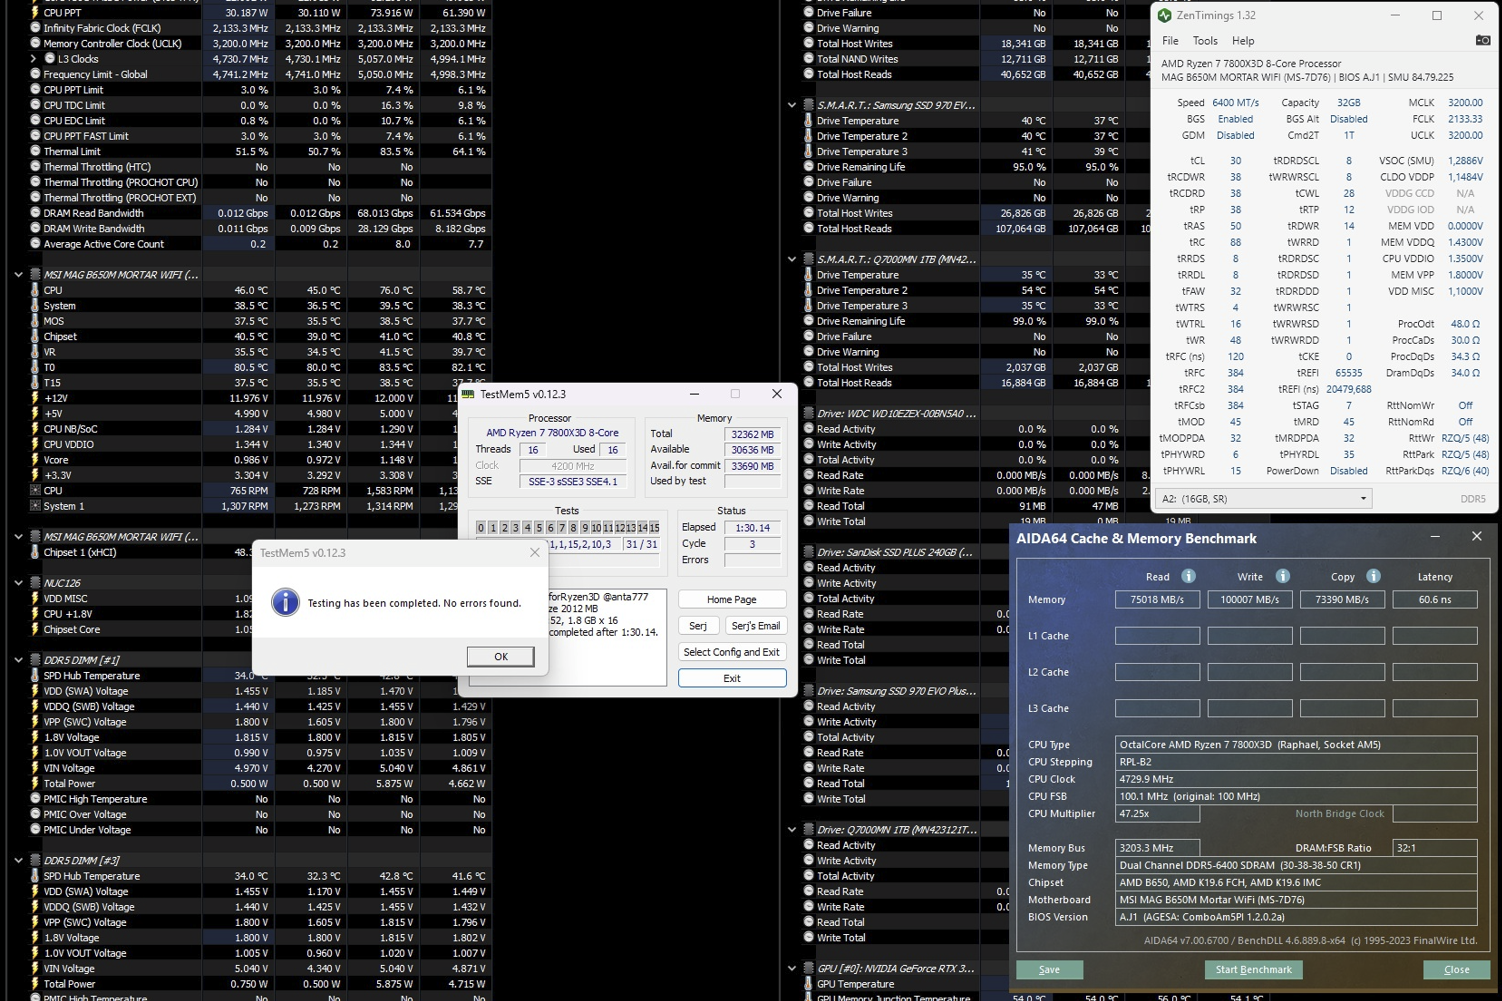Viewport: 1502px width, 1001px height.
Task: Click the drive icon beside S.M.A.R.T. Samsung SSD 970
Action: (x=808, y=105)
